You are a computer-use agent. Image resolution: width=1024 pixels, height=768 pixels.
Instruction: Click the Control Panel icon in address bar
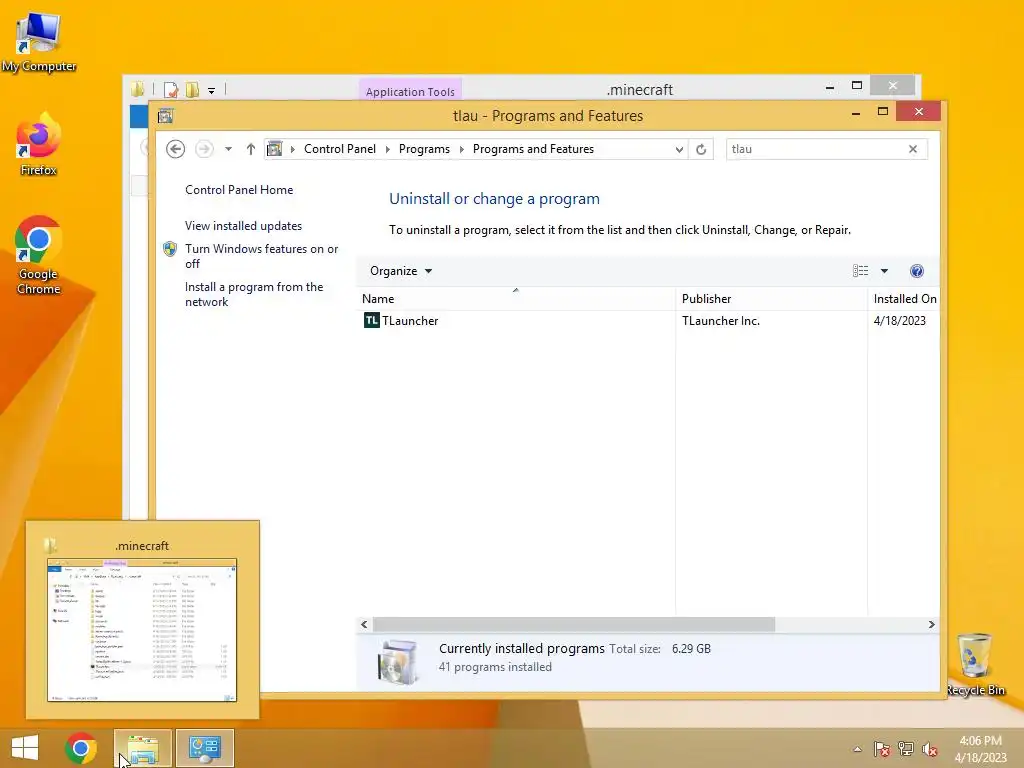pyautogui.click(x=275, y=149)
